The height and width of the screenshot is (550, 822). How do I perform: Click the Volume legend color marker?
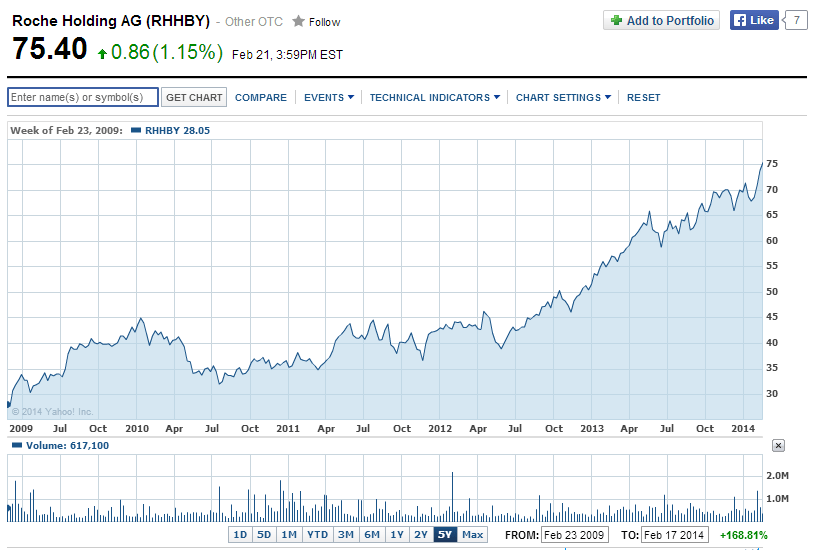coord(17,445)
